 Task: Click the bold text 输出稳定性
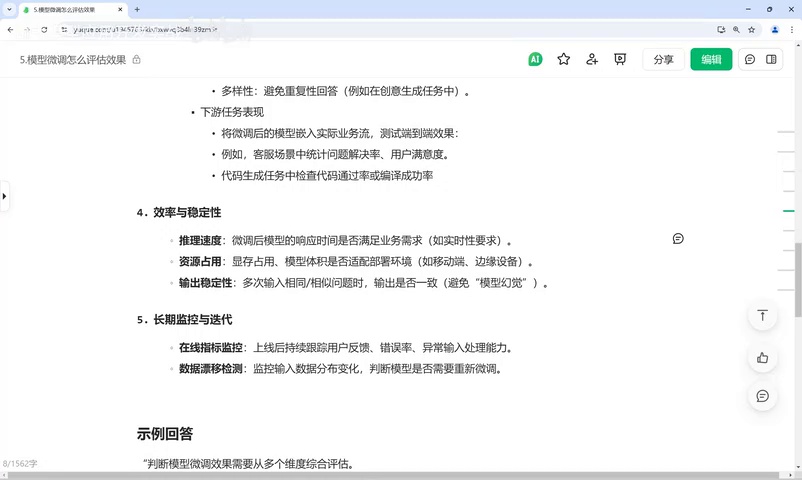coord(206,283)
